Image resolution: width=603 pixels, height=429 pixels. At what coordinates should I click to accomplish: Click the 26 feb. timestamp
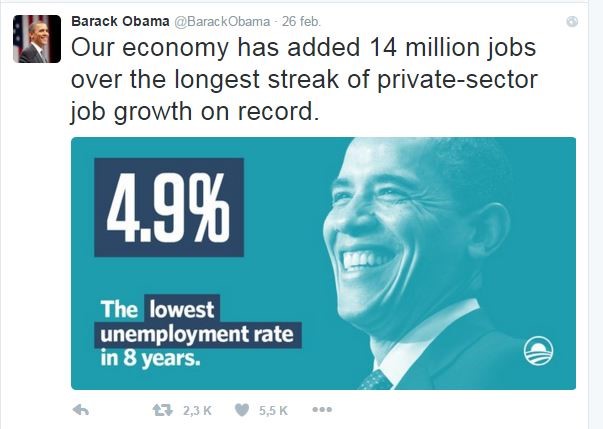pos(301,22)
